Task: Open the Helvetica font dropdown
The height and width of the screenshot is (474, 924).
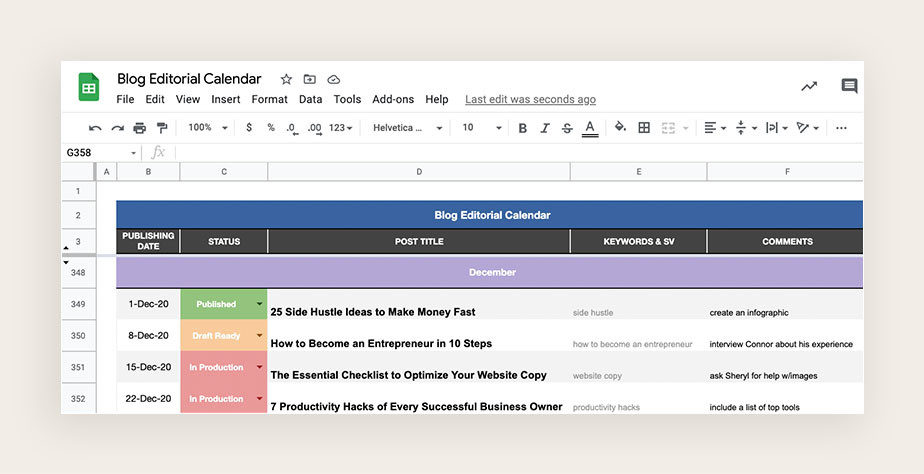Action: coord(407,127)
